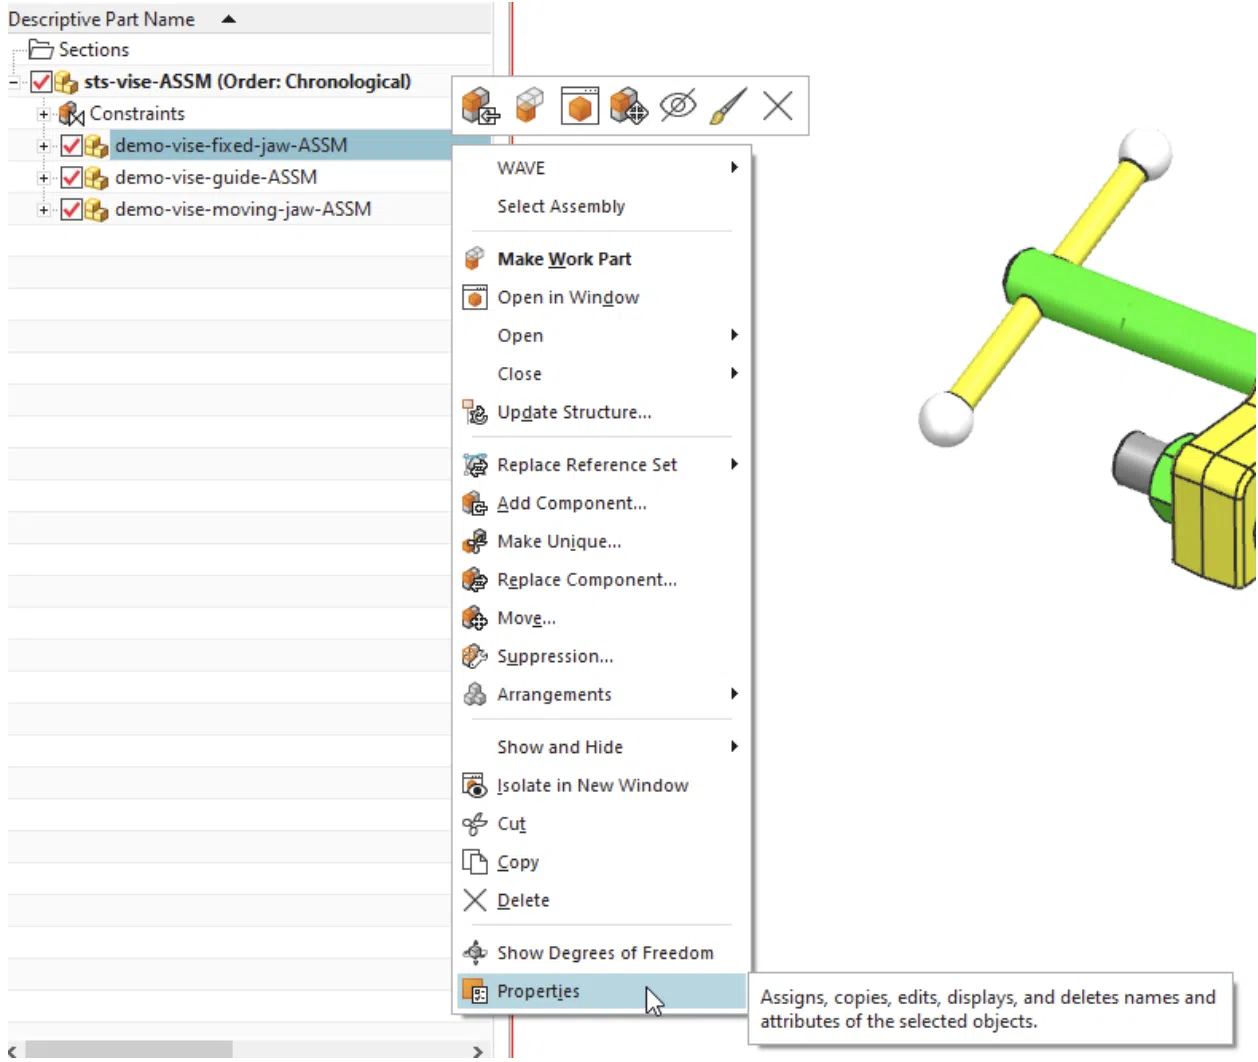Click the Suppression icon in the context menu
This screenshot has height=1062, width=1258.
(x=475, y=656)
